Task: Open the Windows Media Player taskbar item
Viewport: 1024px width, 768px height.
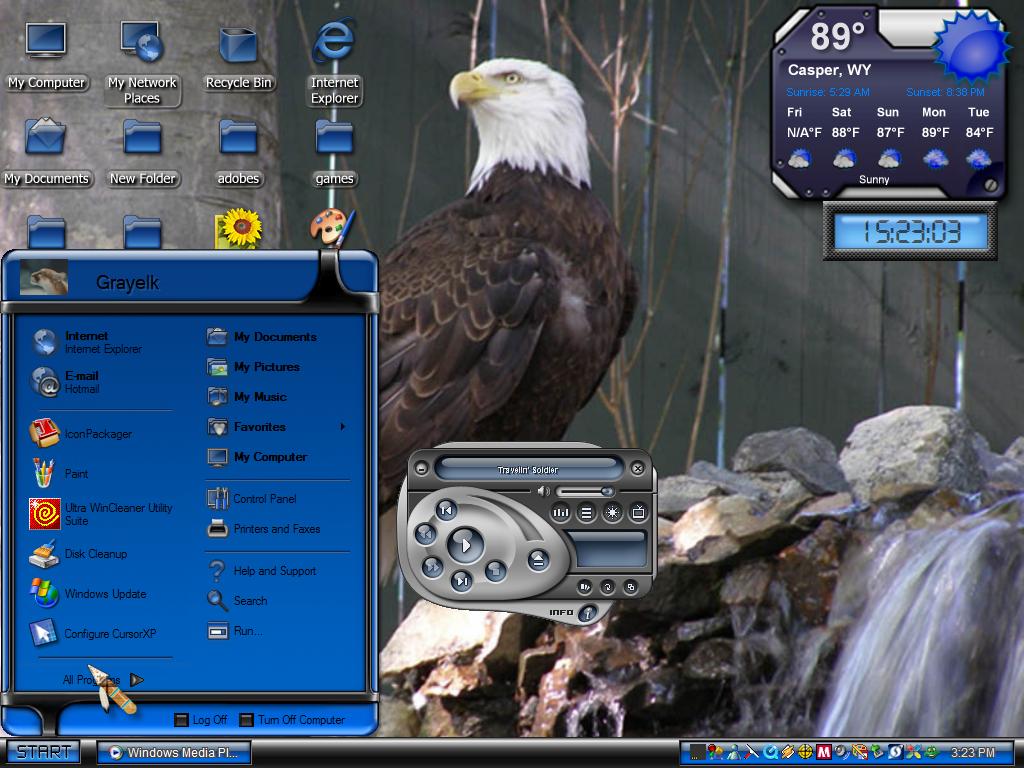Action: point(174,752)
